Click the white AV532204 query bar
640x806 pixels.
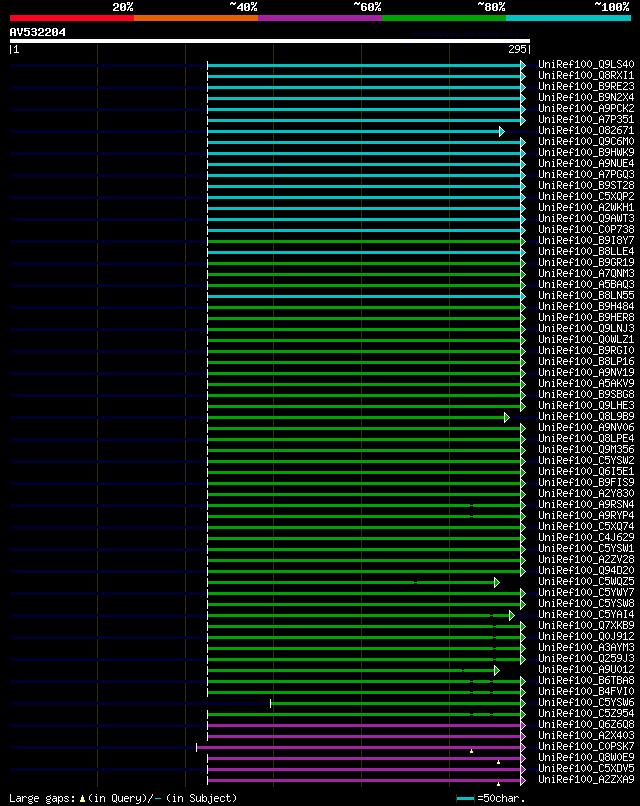tap(269, 41)
